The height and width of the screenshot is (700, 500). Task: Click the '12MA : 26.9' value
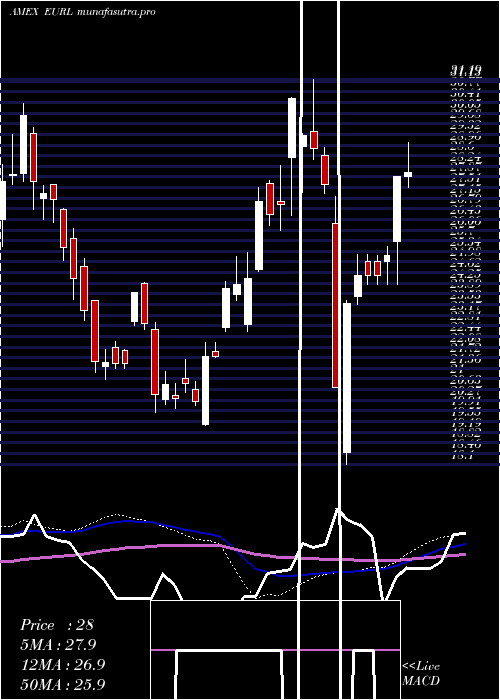63,665
